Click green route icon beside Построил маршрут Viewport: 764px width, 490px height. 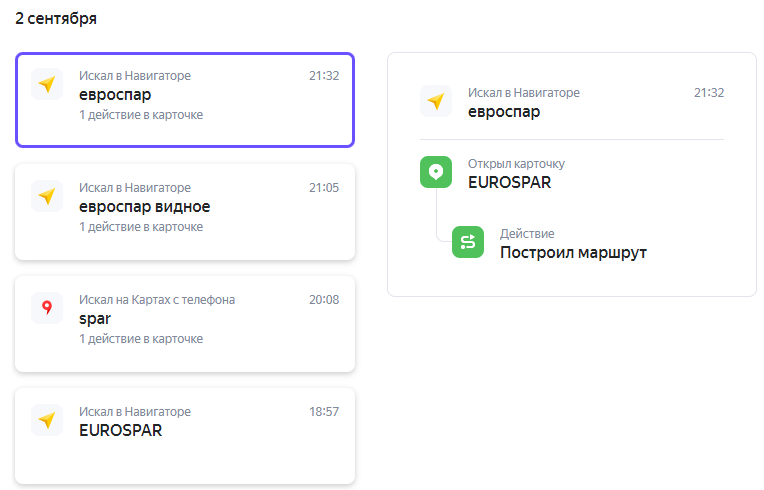coord(468,242)
